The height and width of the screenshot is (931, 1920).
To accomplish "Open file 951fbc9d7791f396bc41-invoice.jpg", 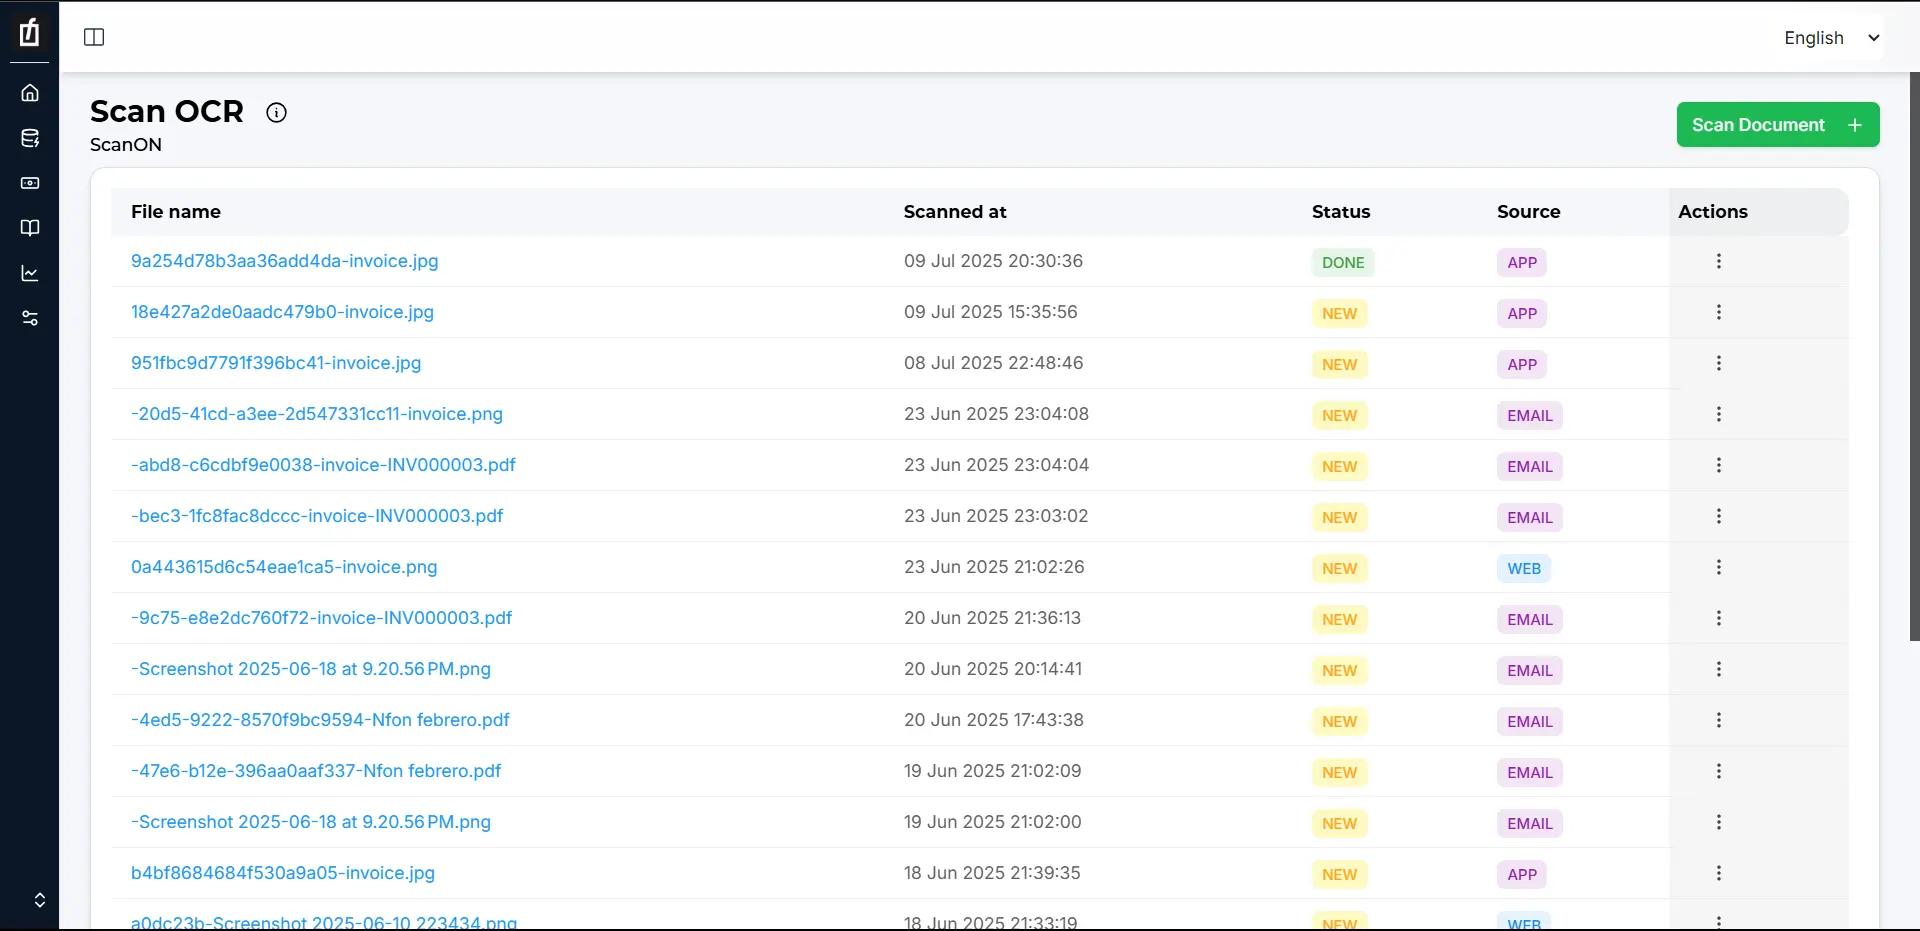I will point(276,363).
